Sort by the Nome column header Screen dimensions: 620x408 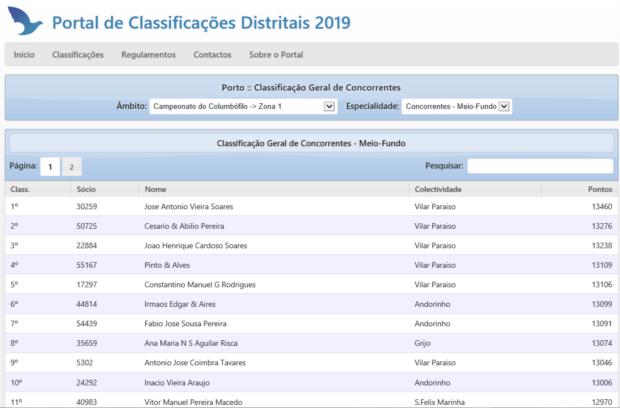point(155,189)
